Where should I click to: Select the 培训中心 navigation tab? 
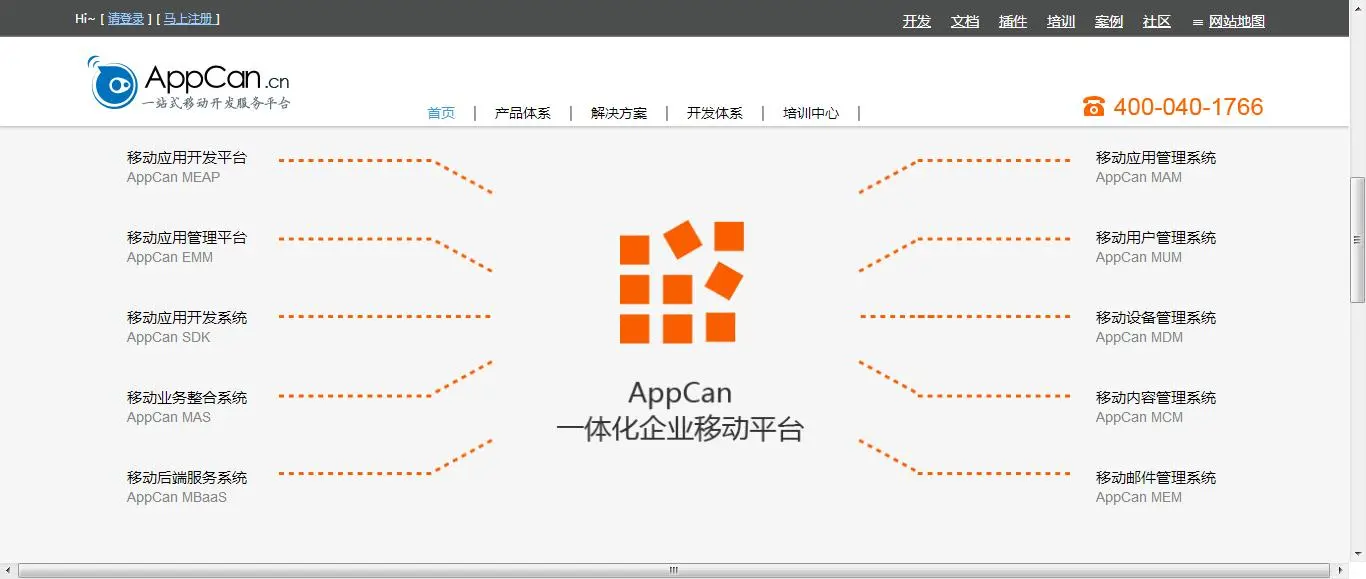tap(811, 113)
